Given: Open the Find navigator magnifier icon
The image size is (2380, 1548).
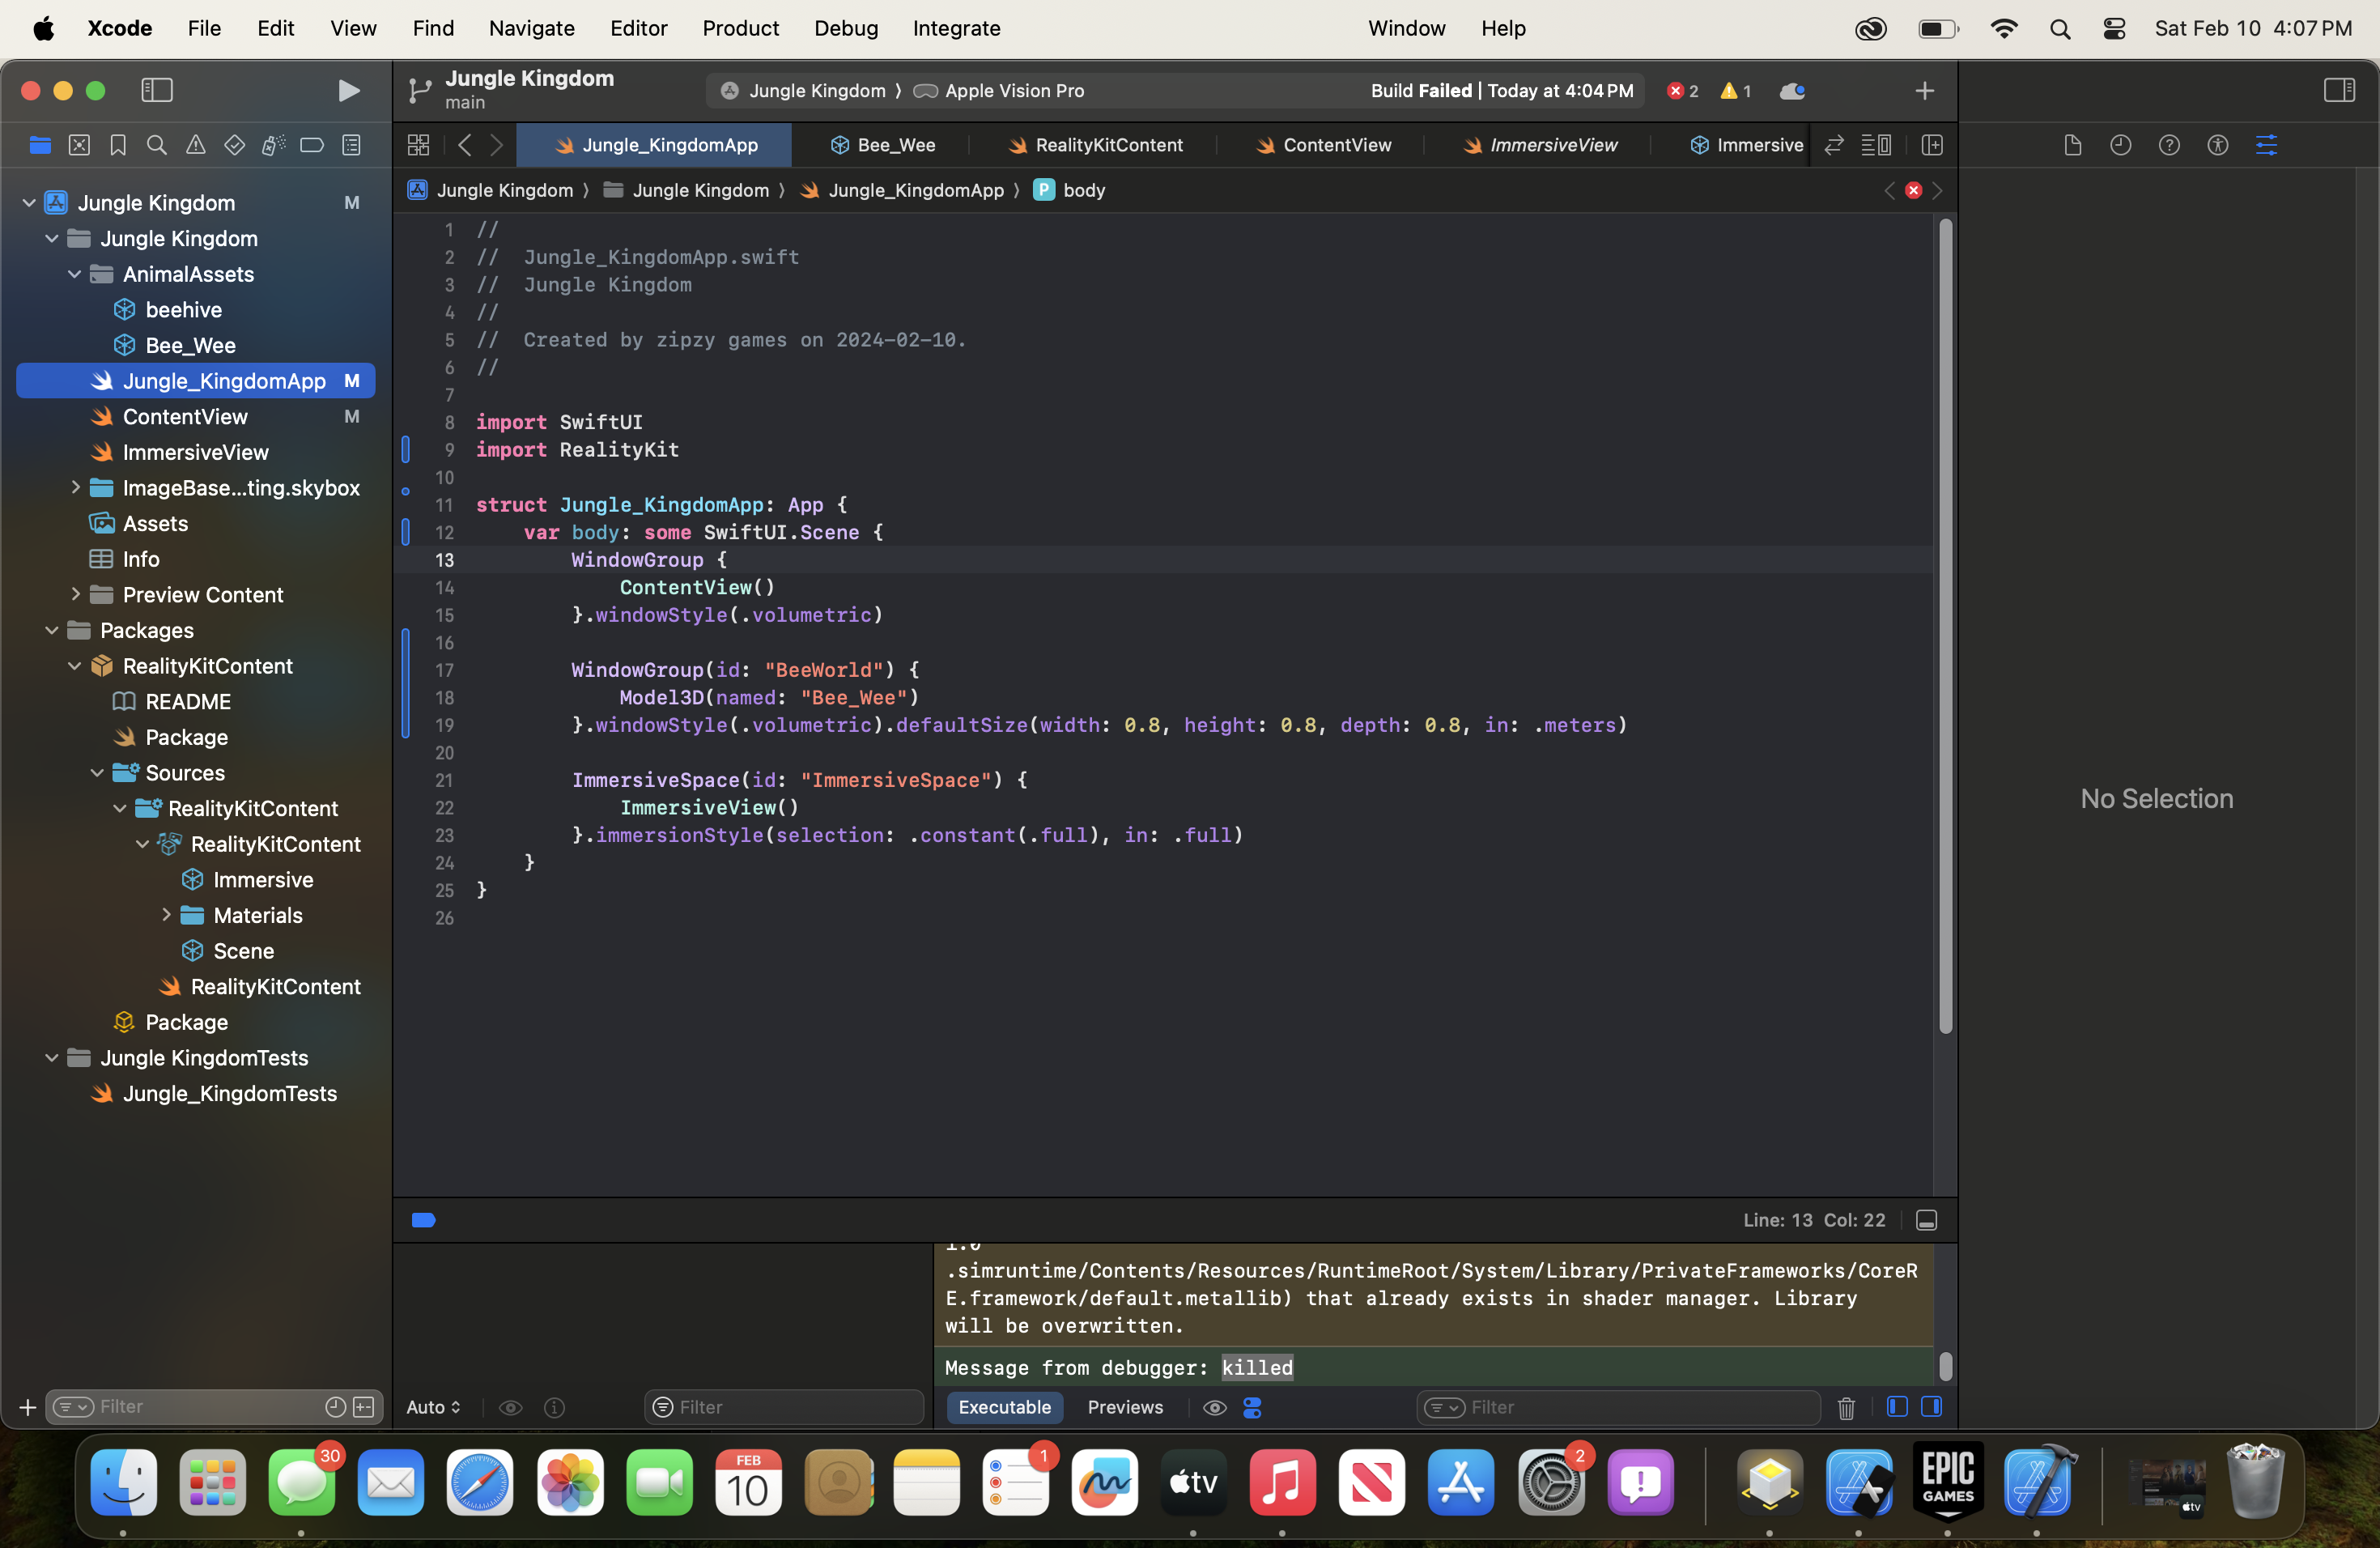Looking at the screenshot, I should 156,145.
